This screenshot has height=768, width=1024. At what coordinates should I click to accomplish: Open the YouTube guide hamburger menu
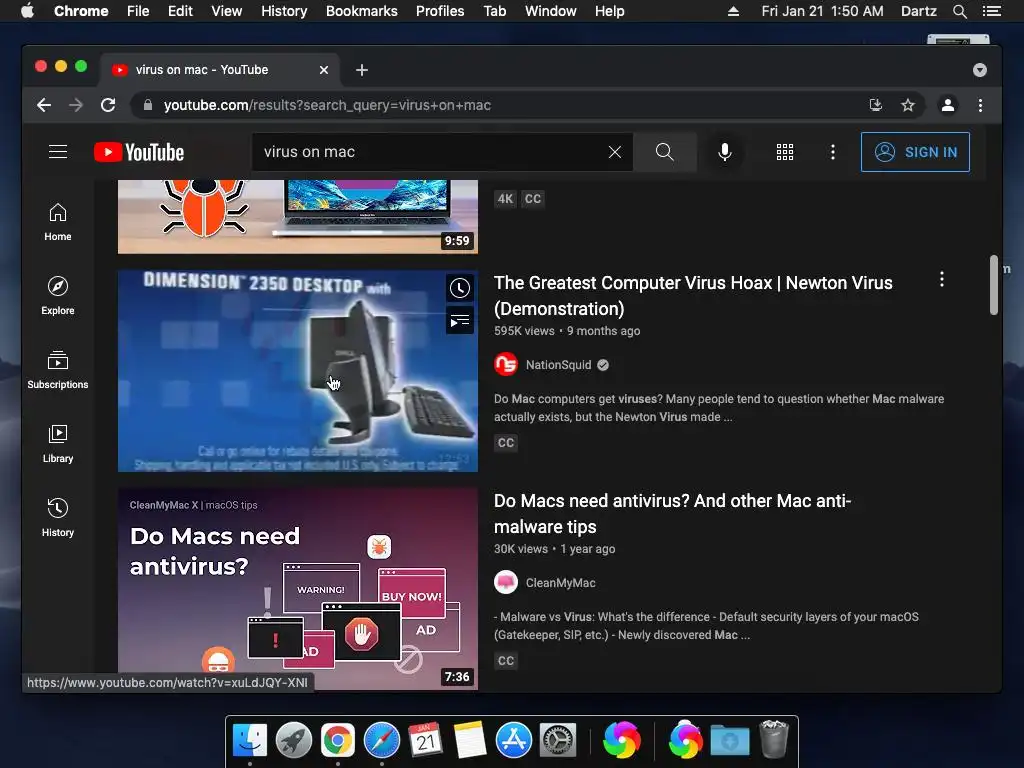58,152
